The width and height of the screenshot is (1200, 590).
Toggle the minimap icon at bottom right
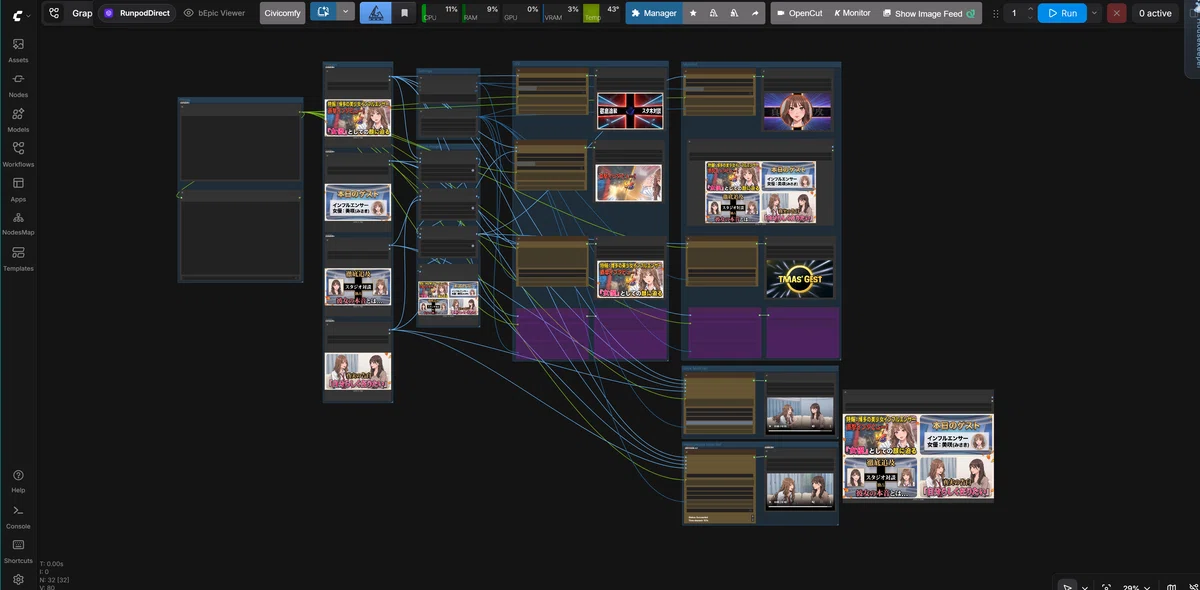tap(1170, 587)
